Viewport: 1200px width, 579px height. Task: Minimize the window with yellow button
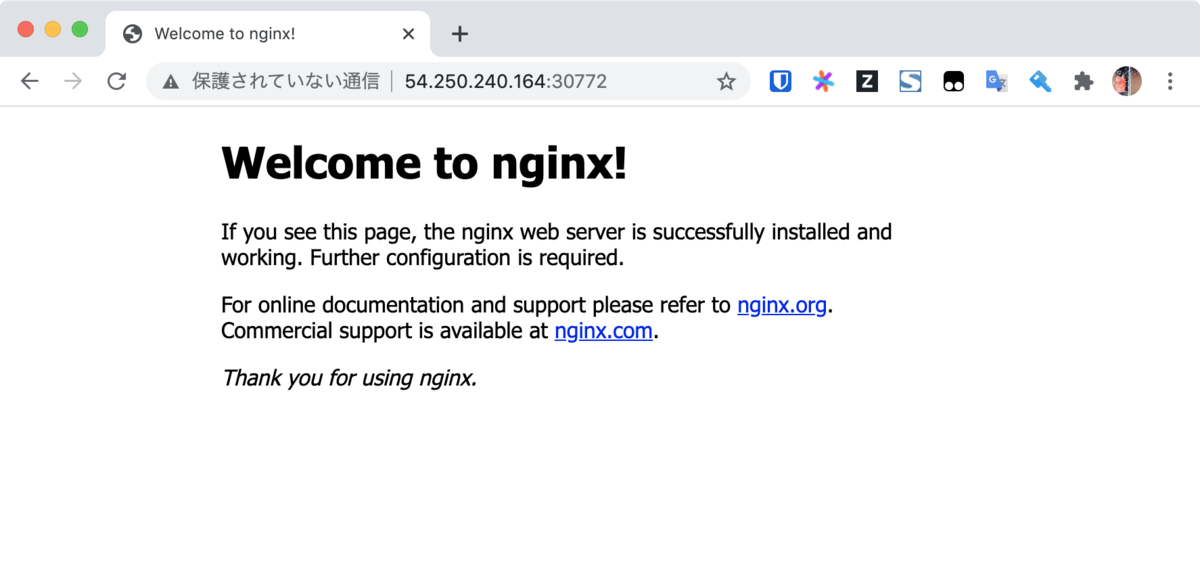pos(53,29)
